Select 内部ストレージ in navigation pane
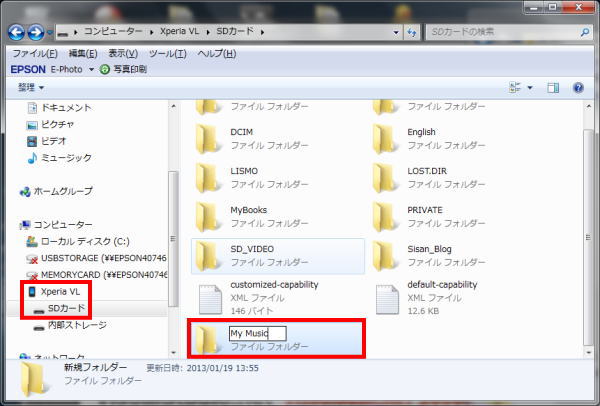Screen dimensions: 600x406 pyautogui.click(x=70, y=325)
